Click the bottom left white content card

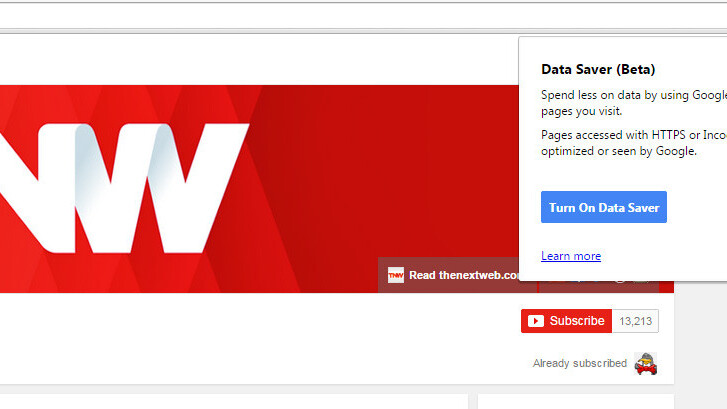(230, 401)
